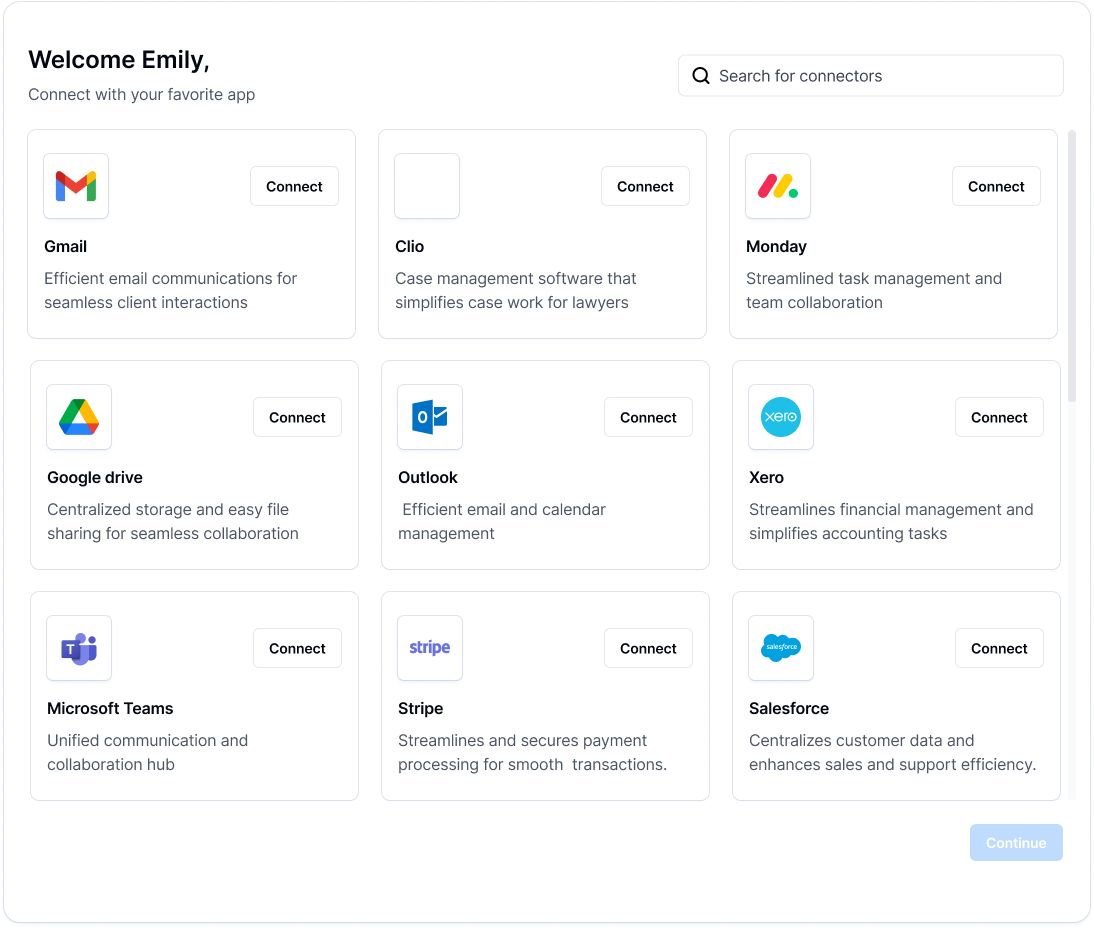Click the Xero logo icon

tap(781, 417)
